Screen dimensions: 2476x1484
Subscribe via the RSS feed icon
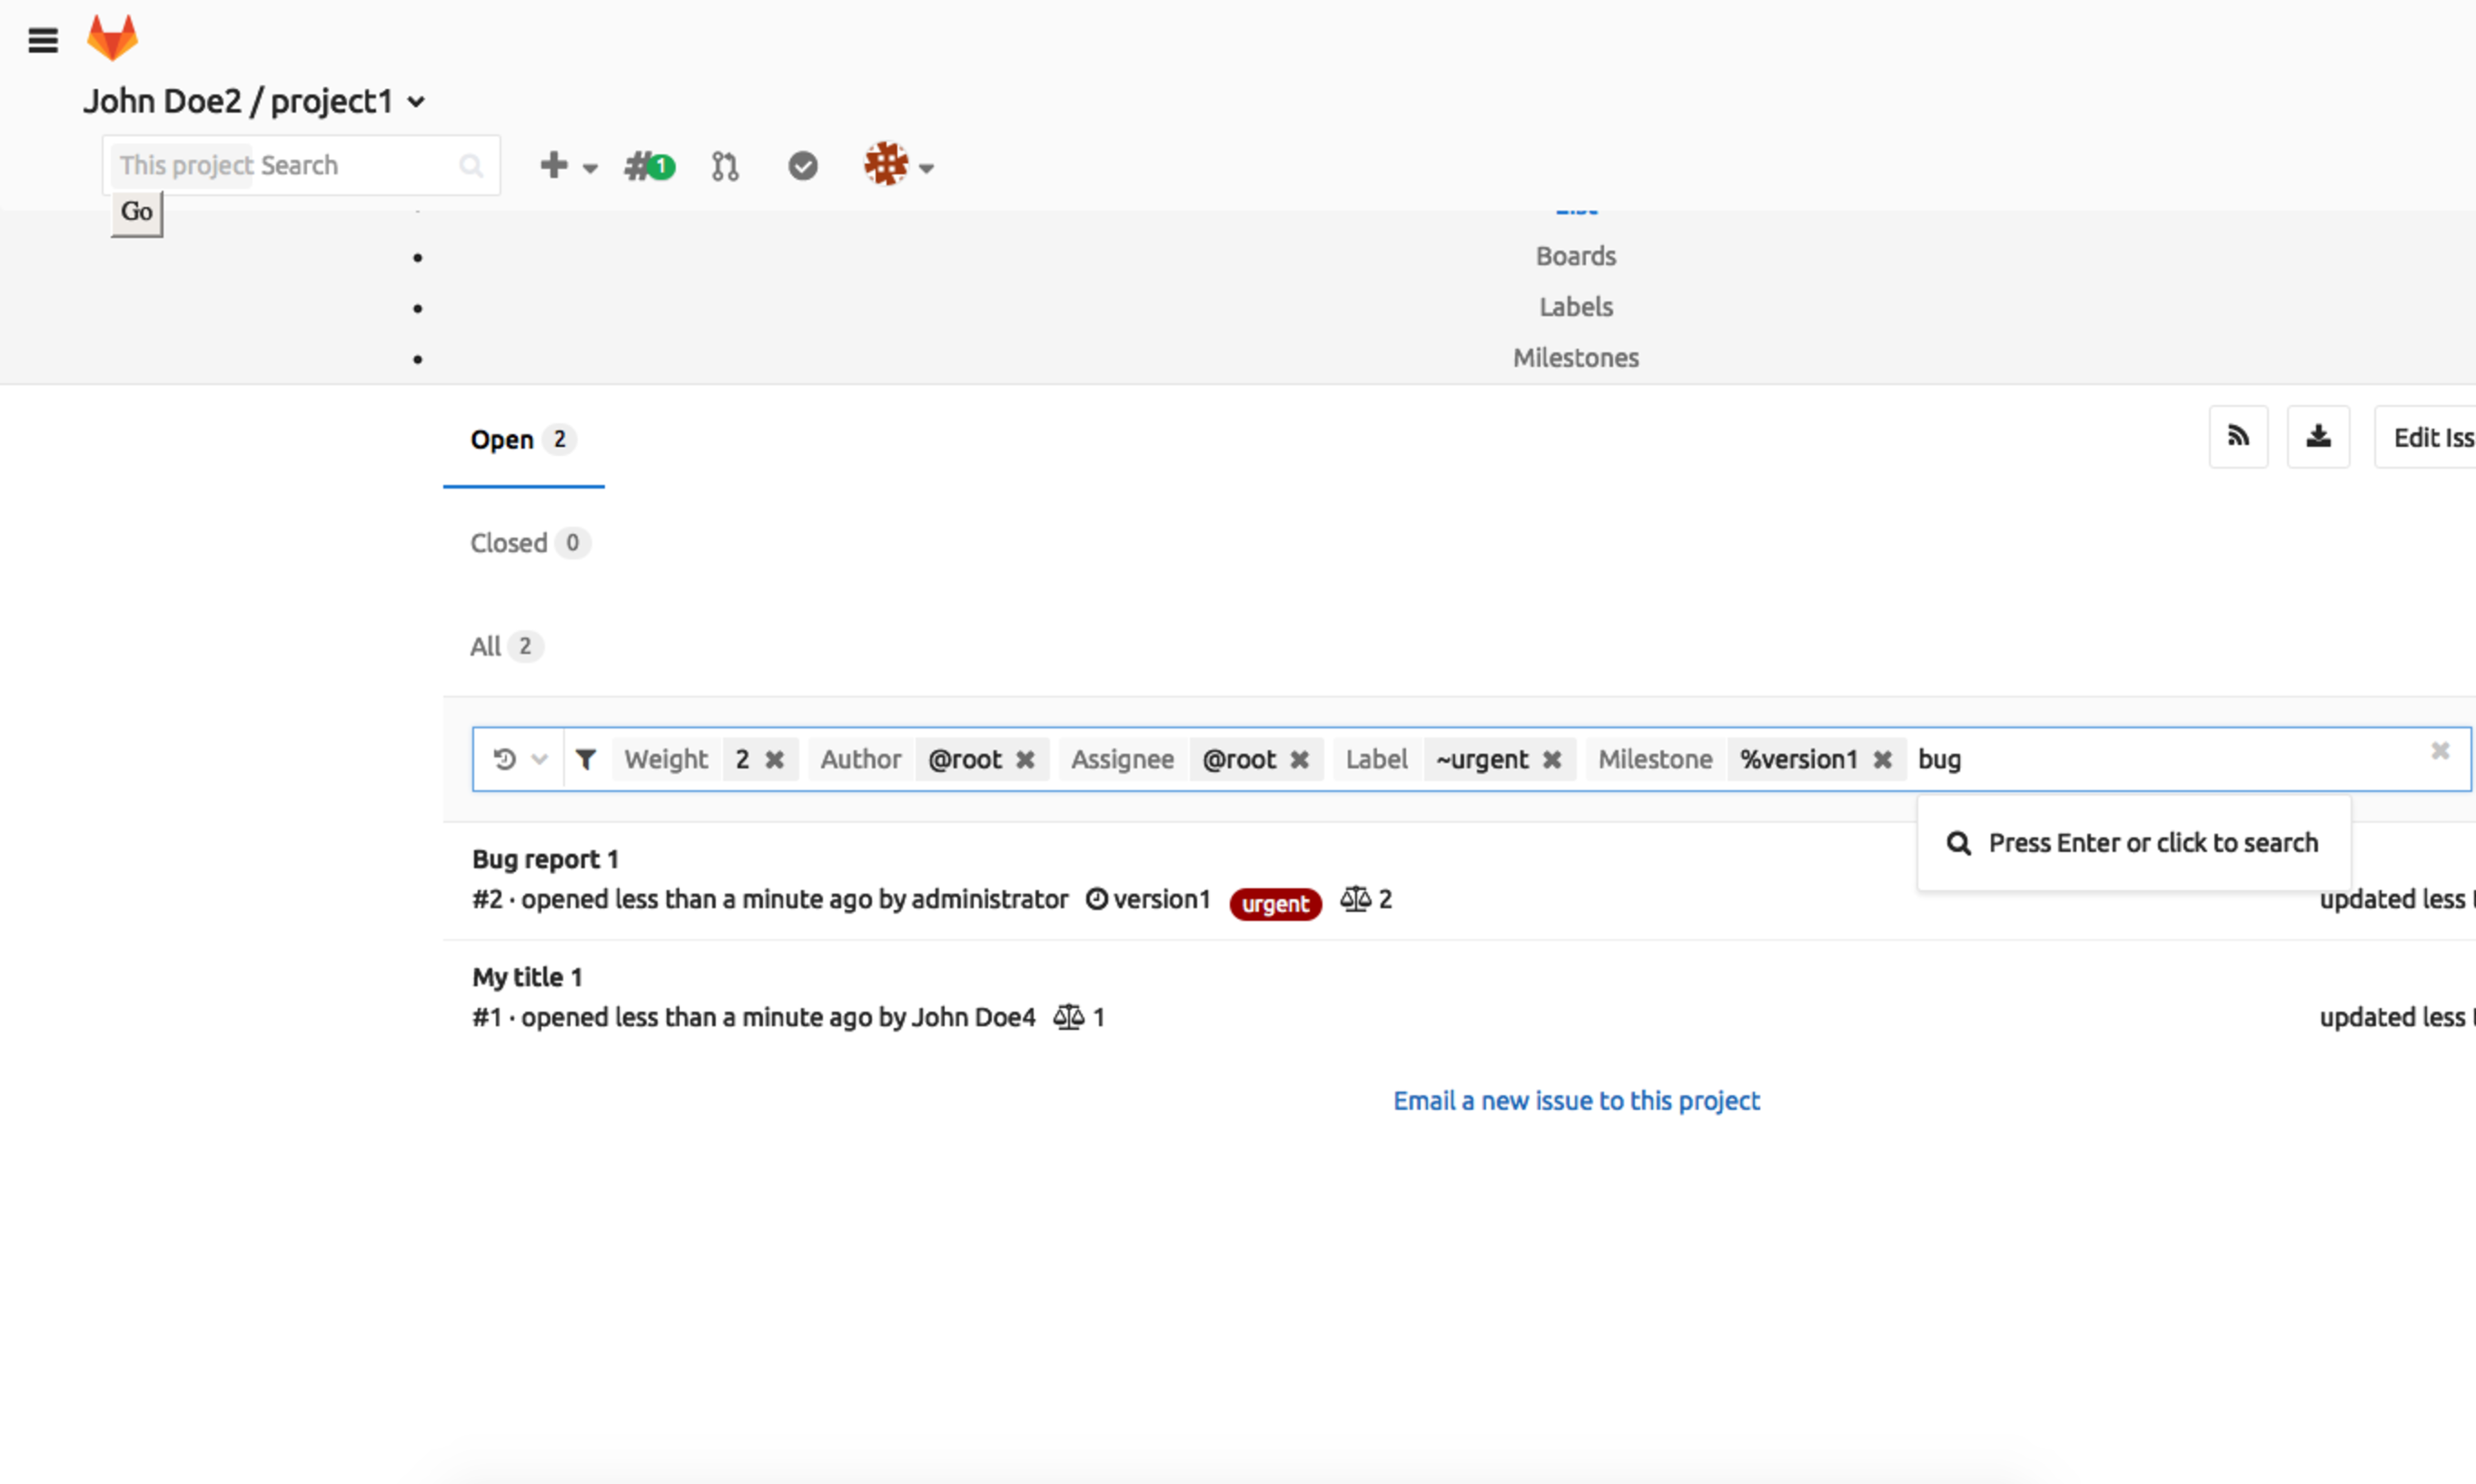[x=2237, y=437]
